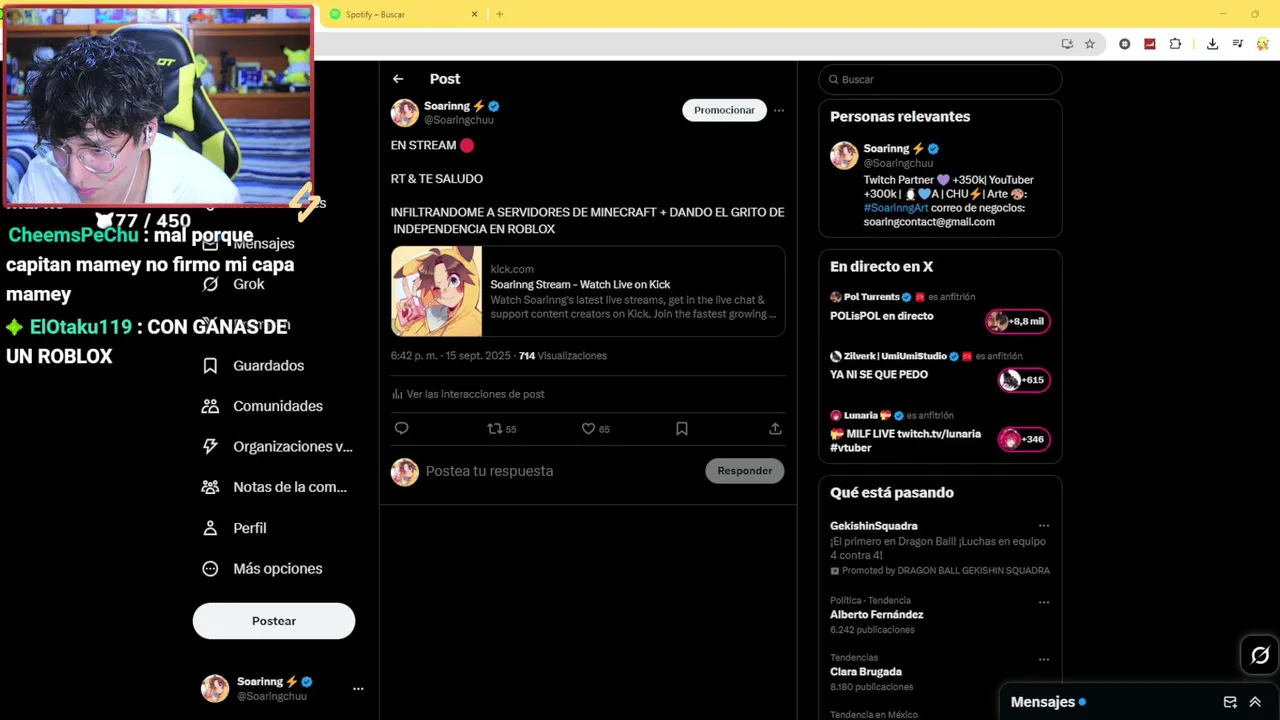Bookmark the post with bookmark icon

(682, 428)
